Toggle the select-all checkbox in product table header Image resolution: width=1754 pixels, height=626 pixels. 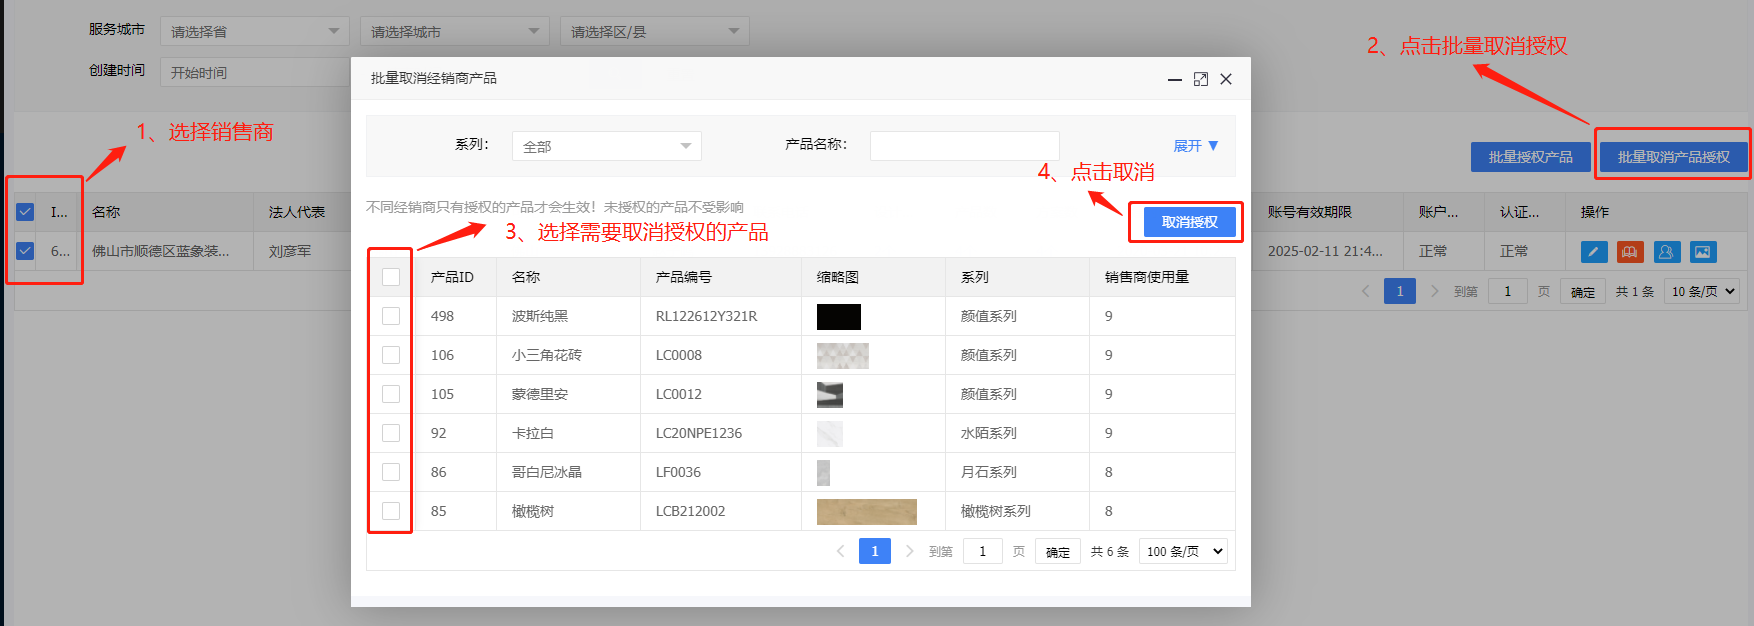391,277
